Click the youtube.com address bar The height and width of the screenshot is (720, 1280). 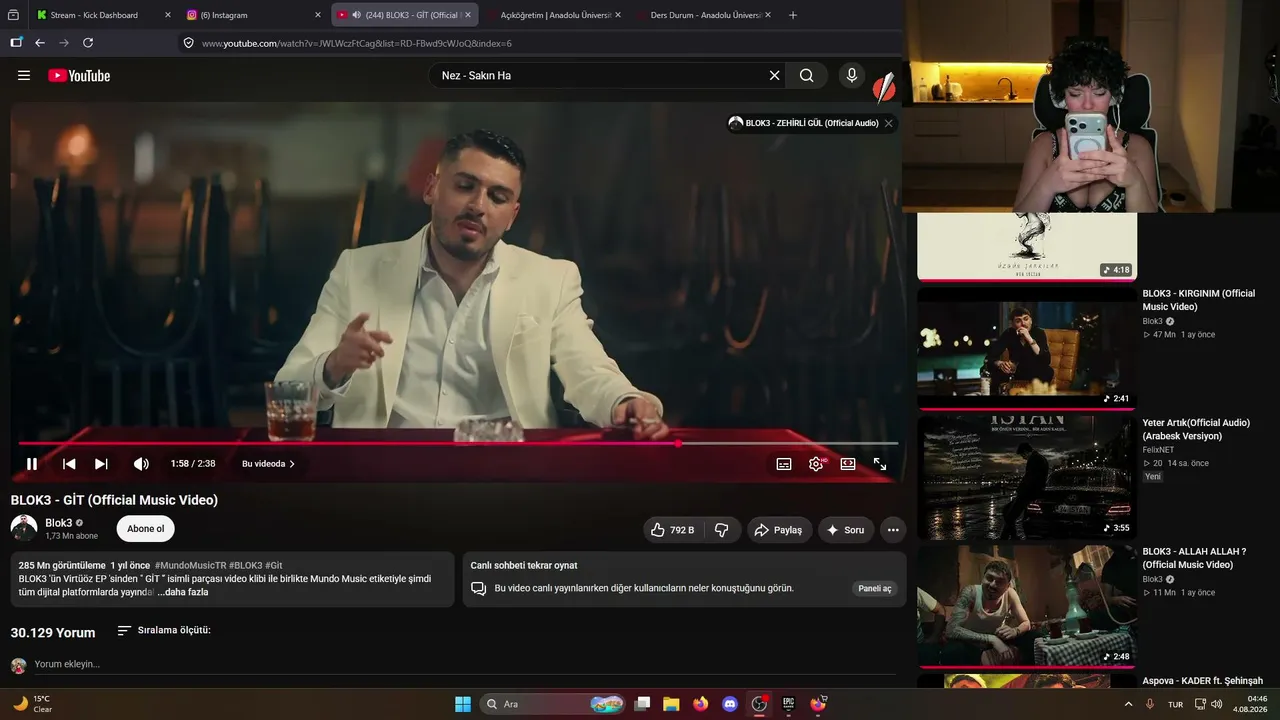tap(540, 43)
